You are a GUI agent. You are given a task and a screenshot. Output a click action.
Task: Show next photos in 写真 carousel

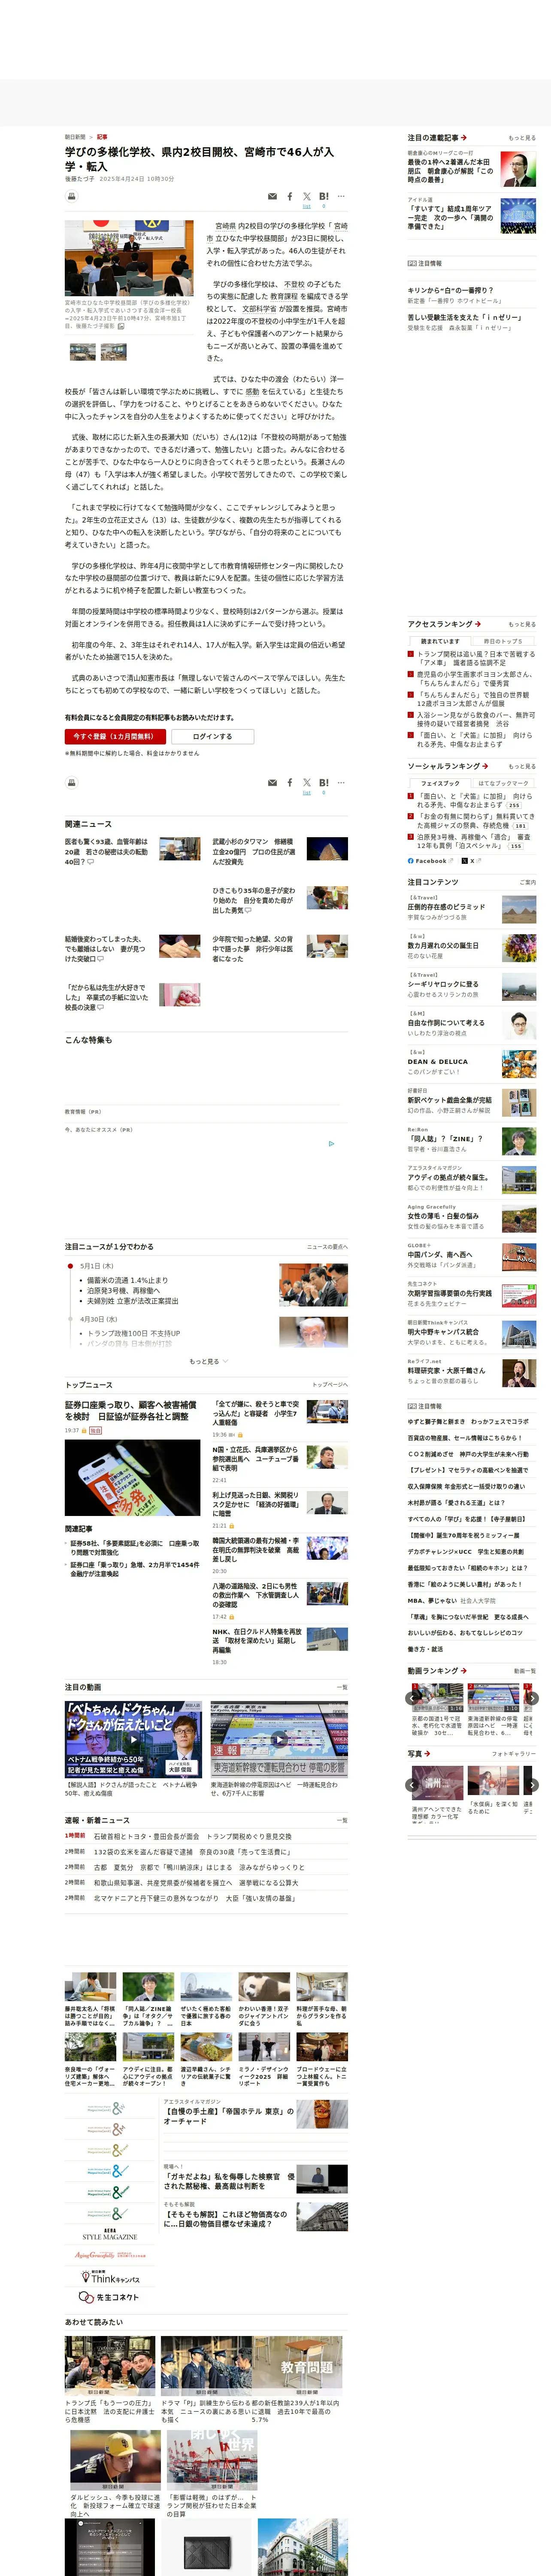coord(532,1785)
